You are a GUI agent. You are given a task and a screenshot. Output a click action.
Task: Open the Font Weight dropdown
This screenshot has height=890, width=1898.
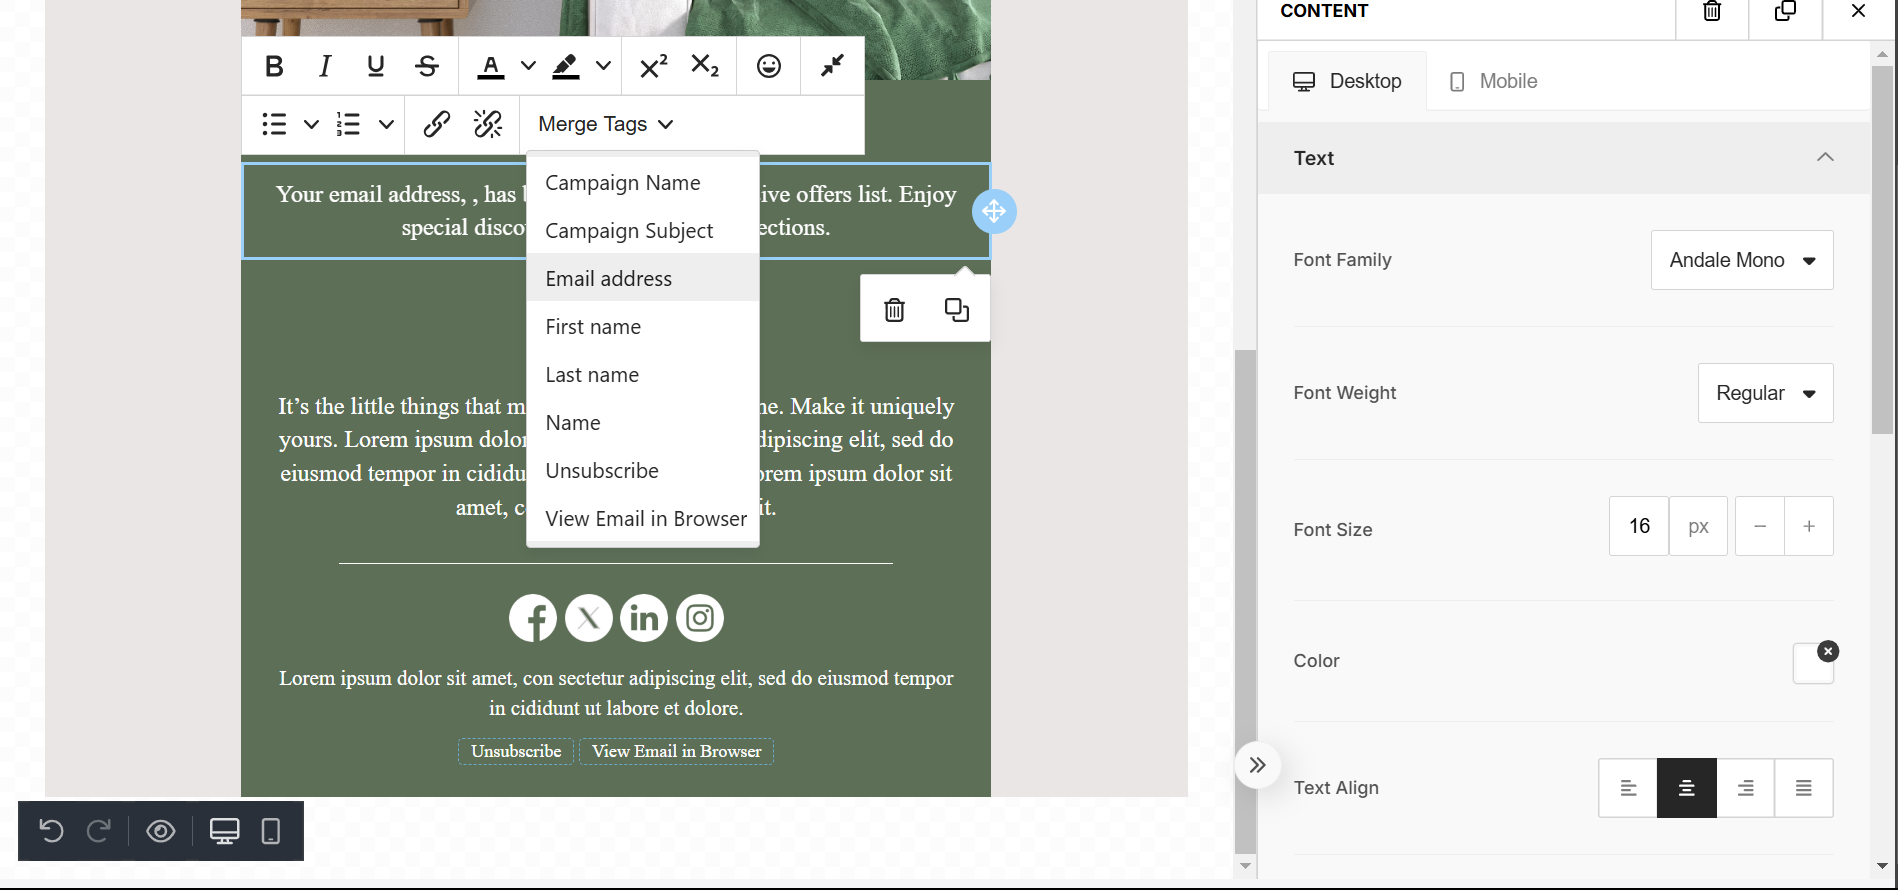(1765, 393)
